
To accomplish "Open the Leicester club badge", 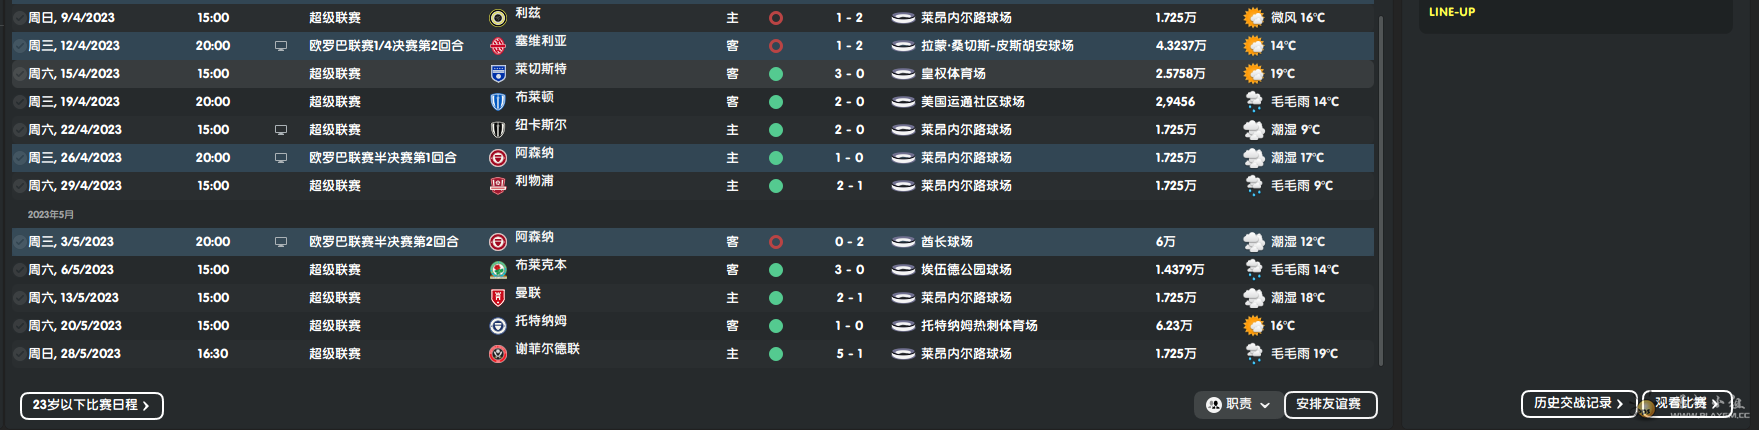I will (x=497, y=74).
